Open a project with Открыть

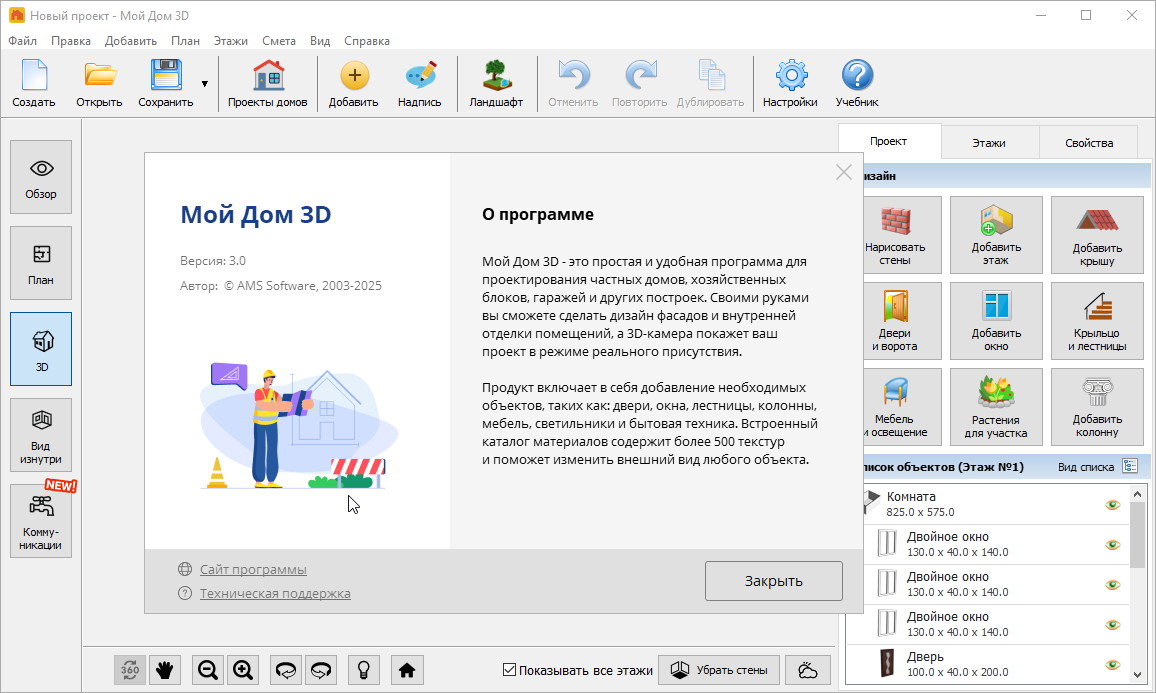click(x=99, y=84)
